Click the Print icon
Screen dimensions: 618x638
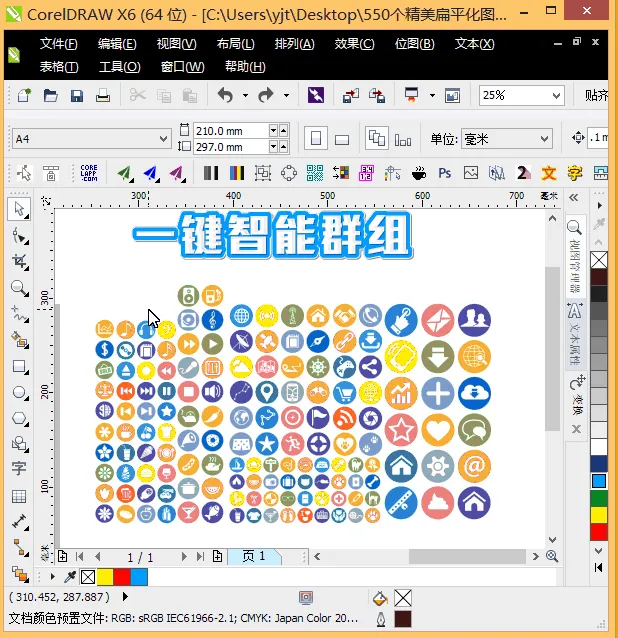point(103,96)
